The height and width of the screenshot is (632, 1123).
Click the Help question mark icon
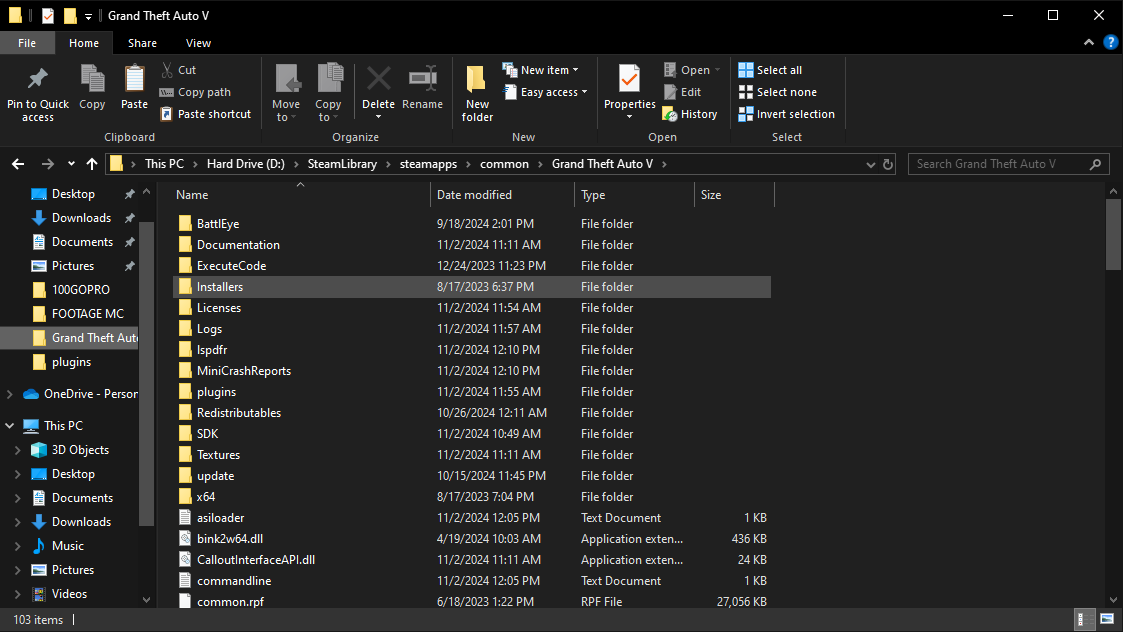(1110, 42)
